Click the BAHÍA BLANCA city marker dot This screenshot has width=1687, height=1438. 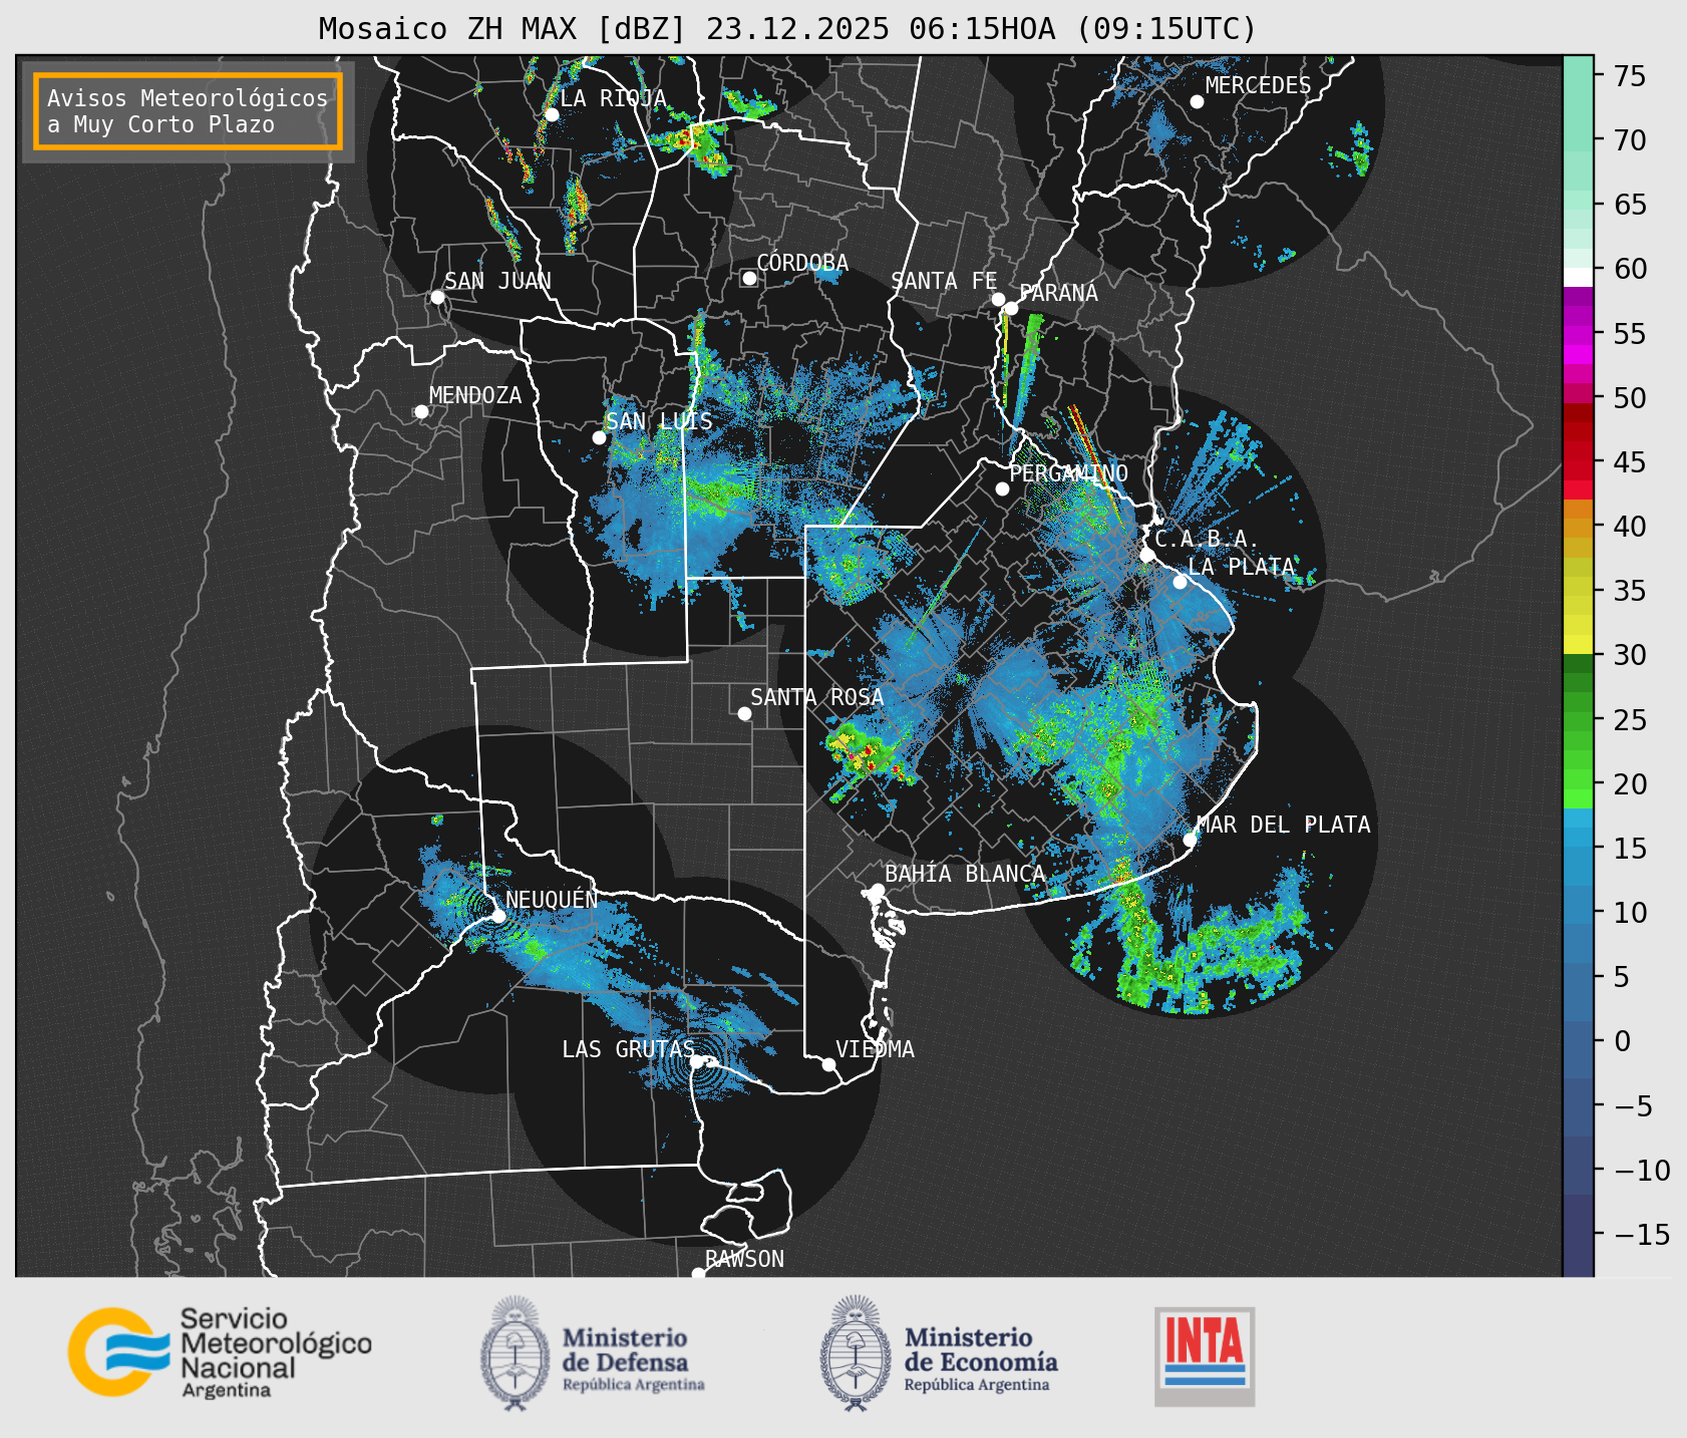tap(877, 890)
